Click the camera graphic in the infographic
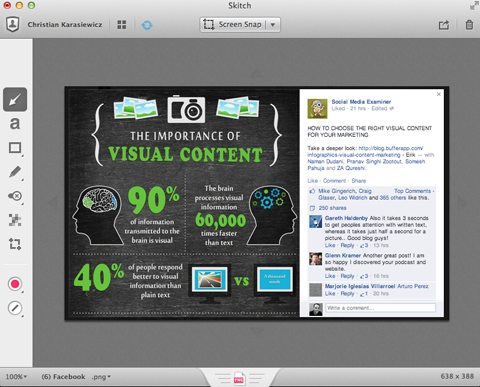Image resolution: width=480 pixels, height=387 pixels. pos(186,109)
